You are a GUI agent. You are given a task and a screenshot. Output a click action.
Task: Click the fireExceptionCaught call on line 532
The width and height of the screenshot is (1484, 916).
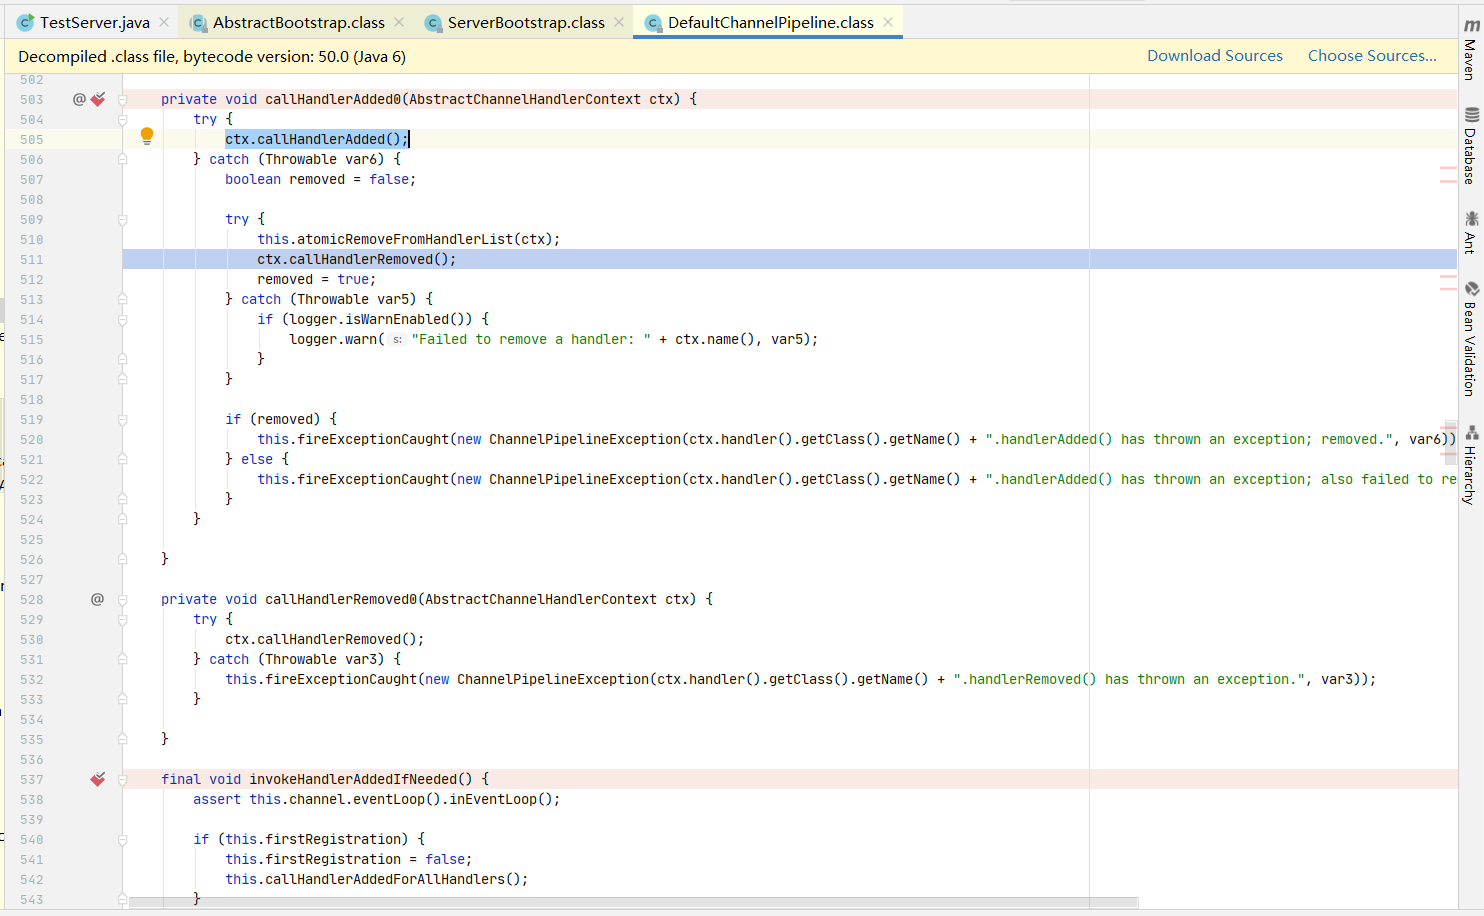click(800, 679)
